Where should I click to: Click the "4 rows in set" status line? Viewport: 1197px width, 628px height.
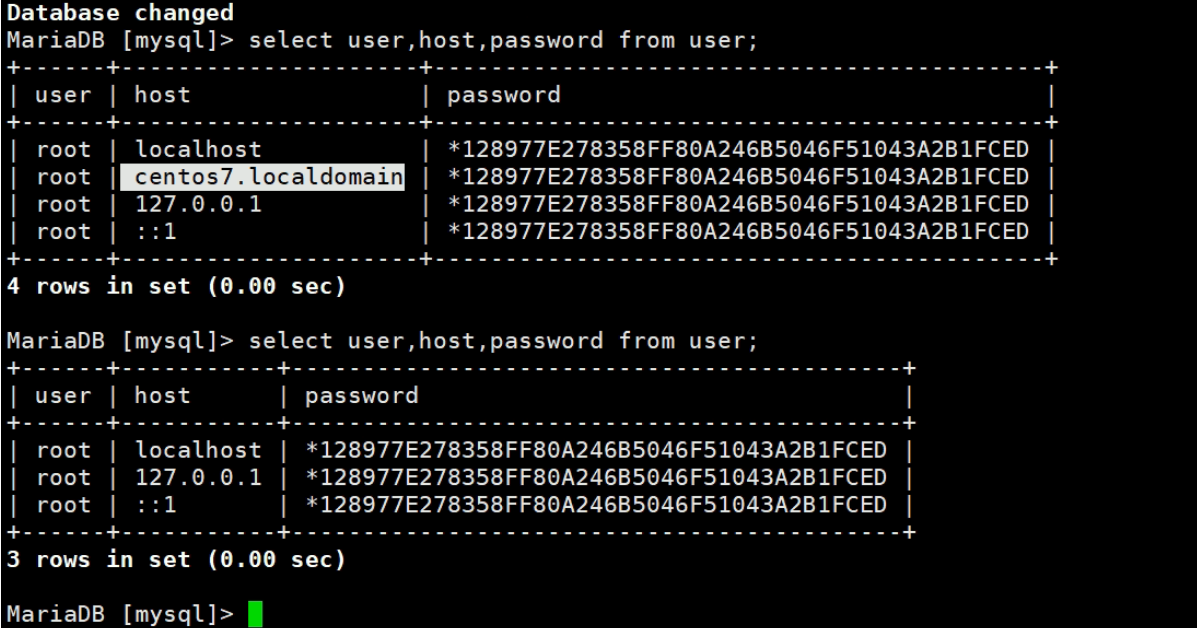[x=176, y=286]
